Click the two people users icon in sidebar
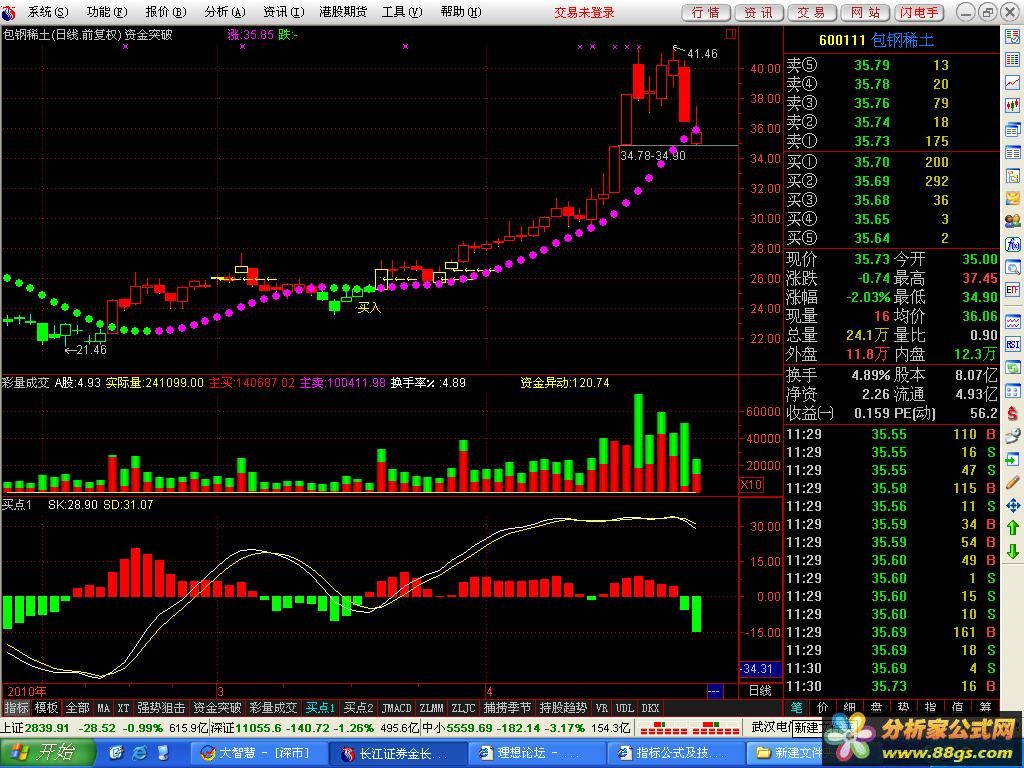This screenshot has width=1024, height=768. [1012, 221]
